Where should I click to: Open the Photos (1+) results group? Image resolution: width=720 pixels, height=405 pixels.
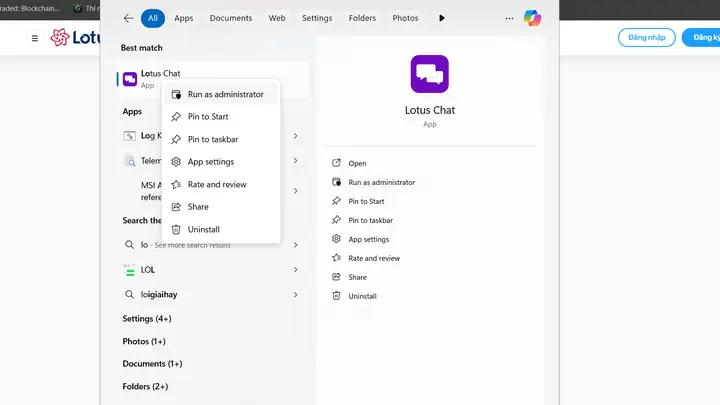point(144,341)
